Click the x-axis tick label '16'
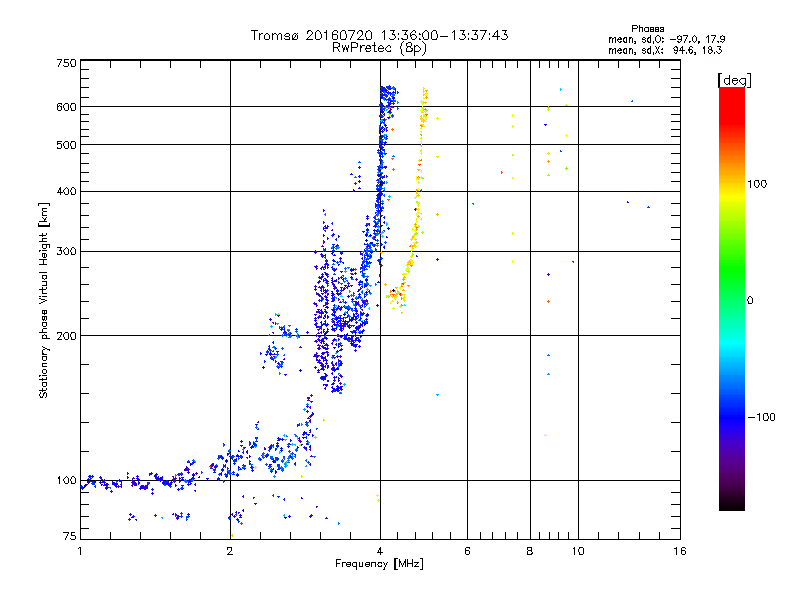The image size is (800, 600). (x=680, y=551)
